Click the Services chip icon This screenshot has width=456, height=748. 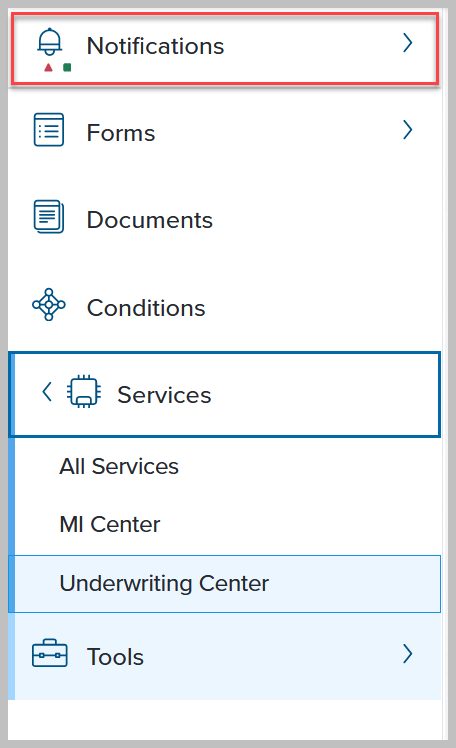click(x=84, y=392)
